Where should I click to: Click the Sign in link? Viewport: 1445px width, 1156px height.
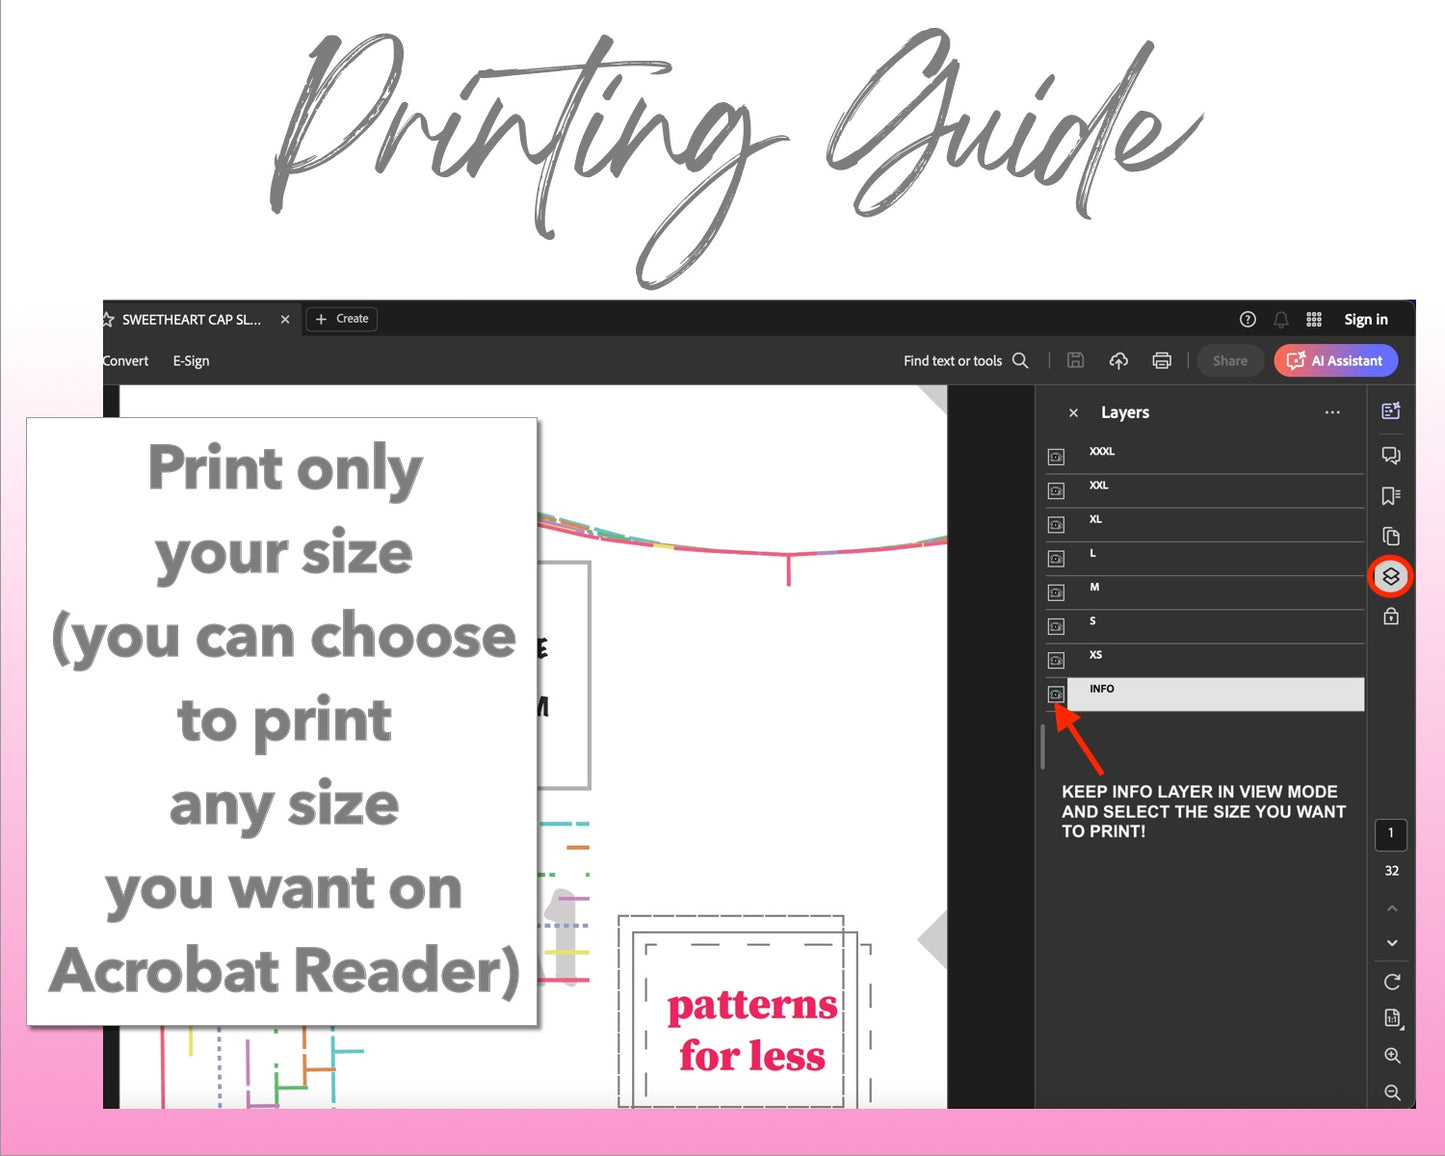(1365, 320)
